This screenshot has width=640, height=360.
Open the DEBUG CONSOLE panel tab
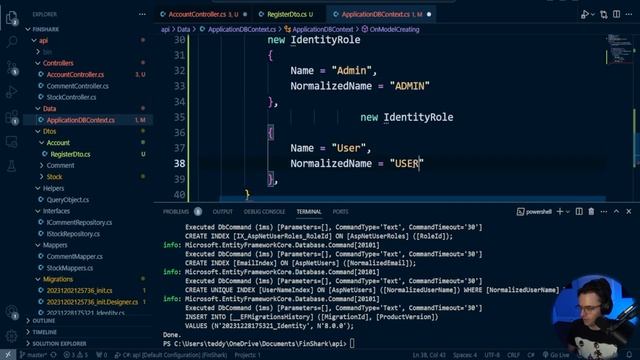pyautogui.click(x=264, y=211)
